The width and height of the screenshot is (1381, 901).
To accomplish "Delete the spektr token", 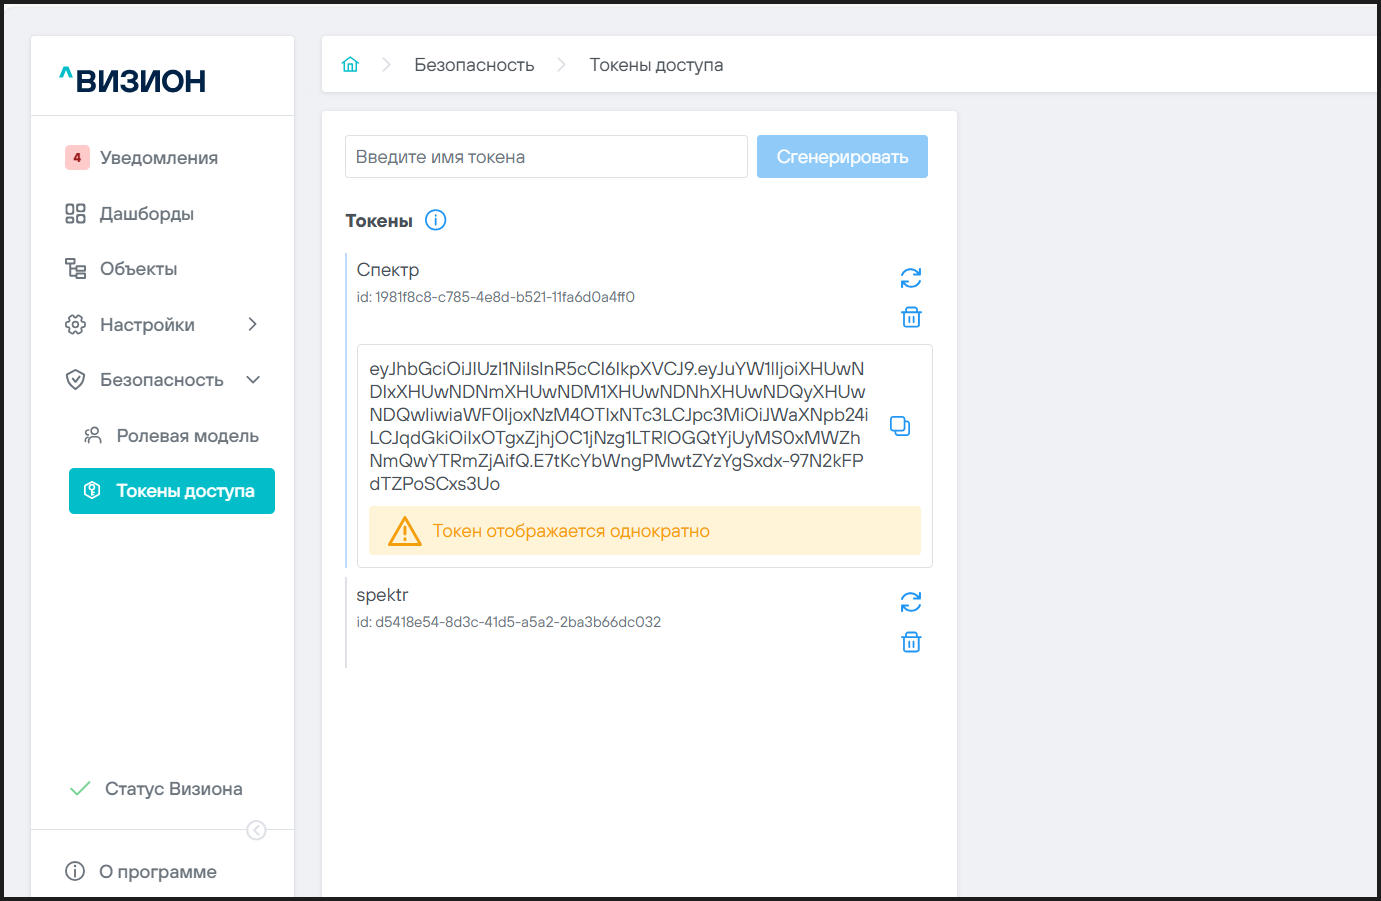I will (911, 642).
